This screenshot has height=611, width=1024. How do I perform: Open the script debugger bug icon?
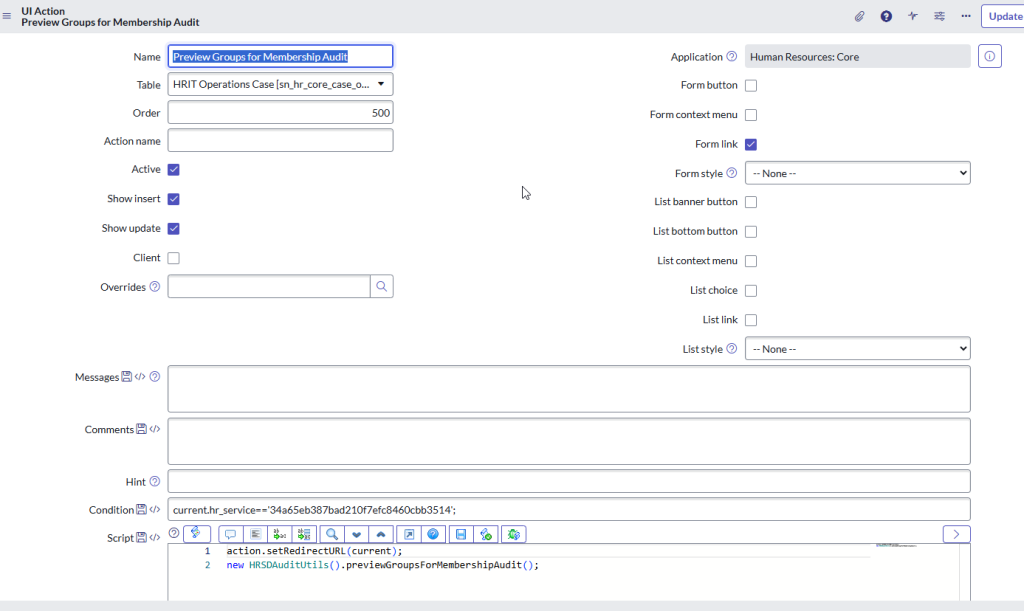[x=514, y=534]
